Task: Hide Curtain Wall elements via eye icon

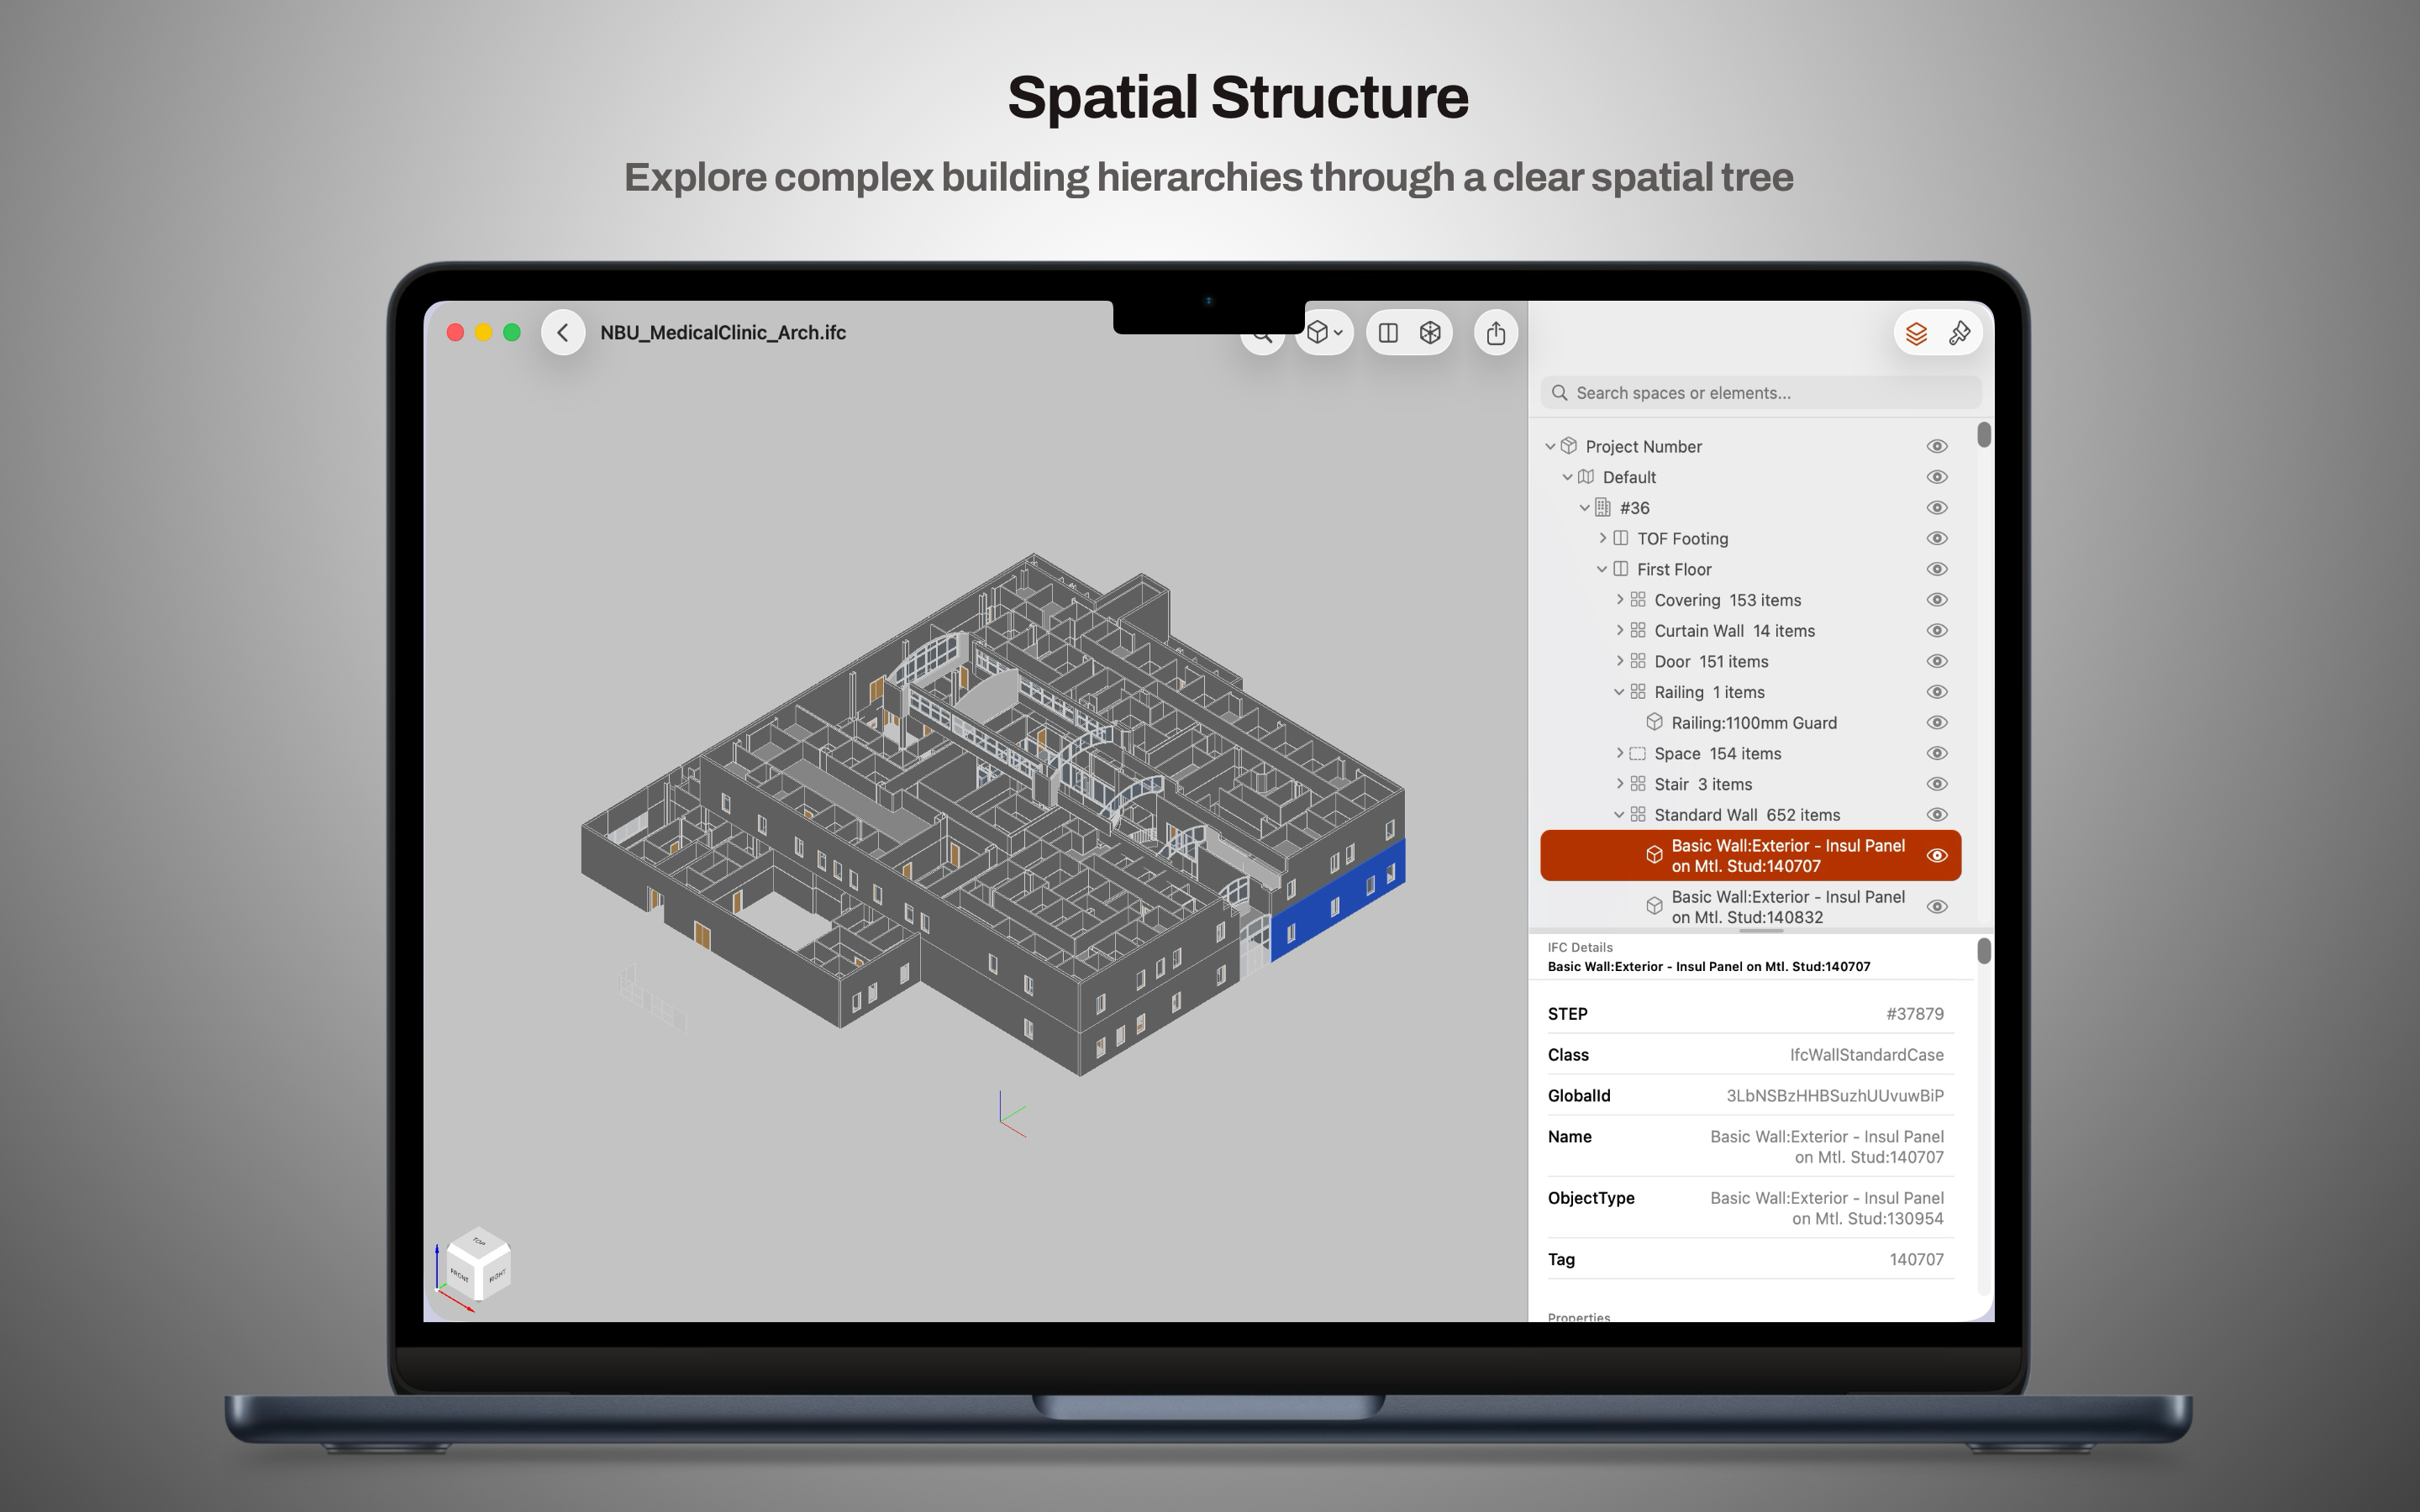Action: click(x=1937, y=630)
